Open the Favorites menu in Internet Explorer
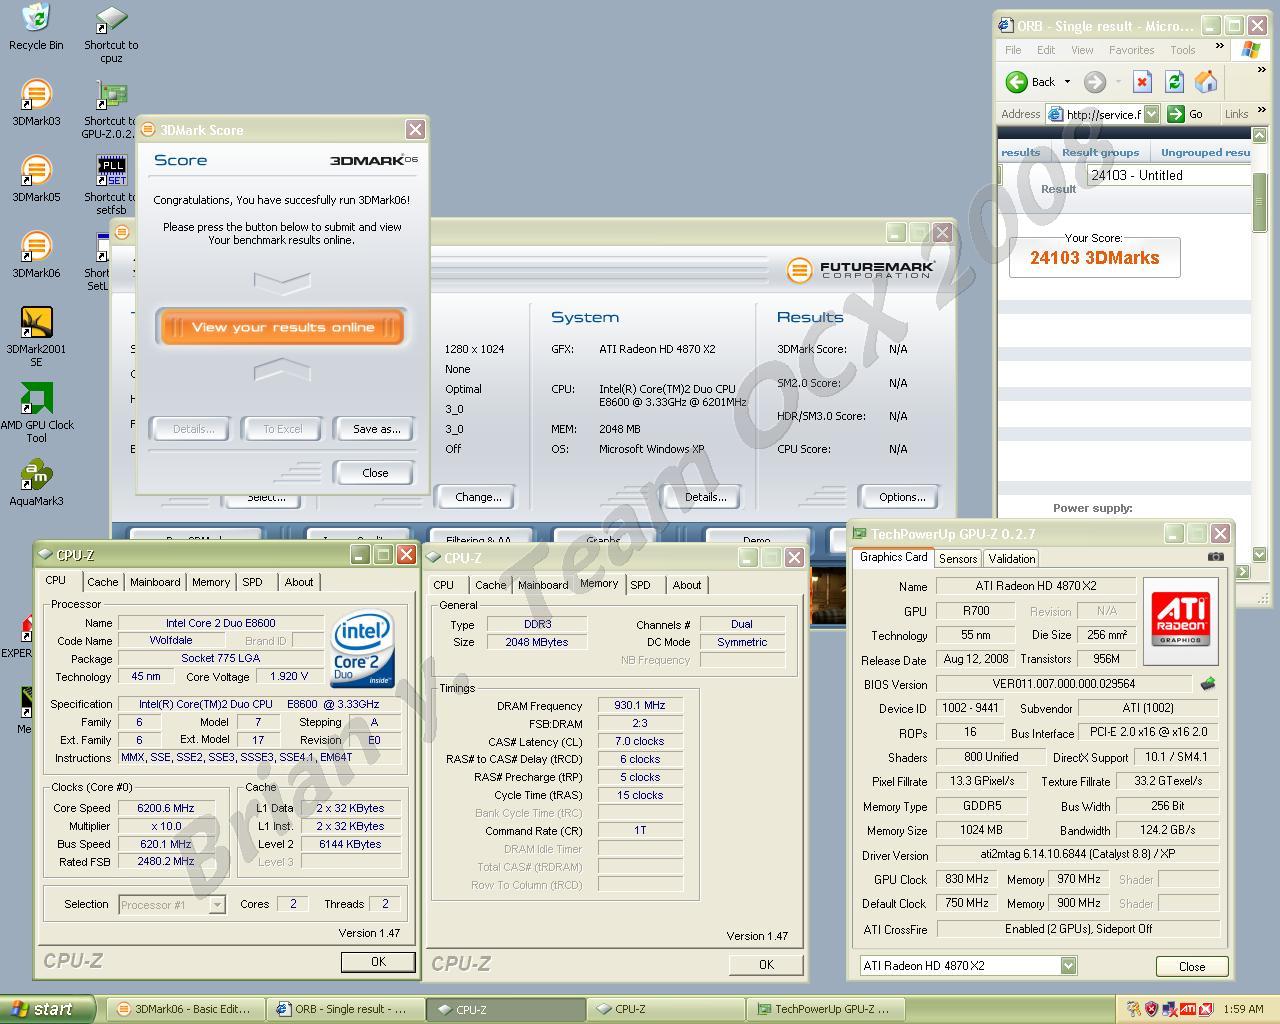The height and width of the screenshot is (1024, 1280). (x=1131, y=50)
